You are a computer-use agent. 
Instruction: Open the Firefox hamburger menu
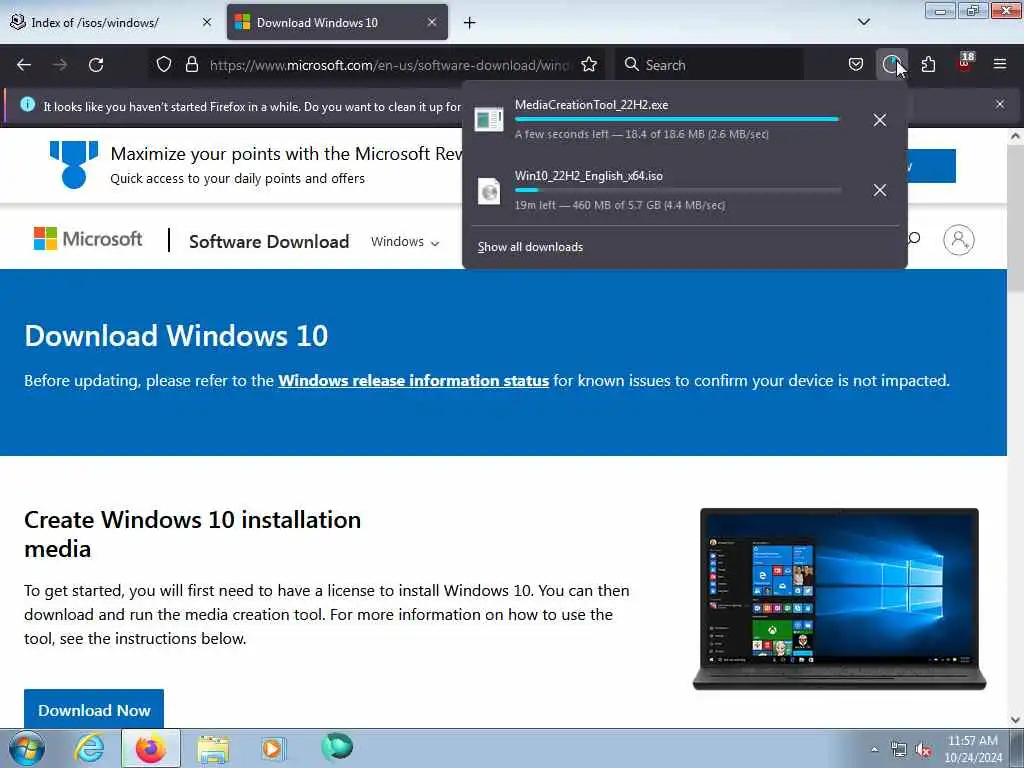click(1000, 64)
